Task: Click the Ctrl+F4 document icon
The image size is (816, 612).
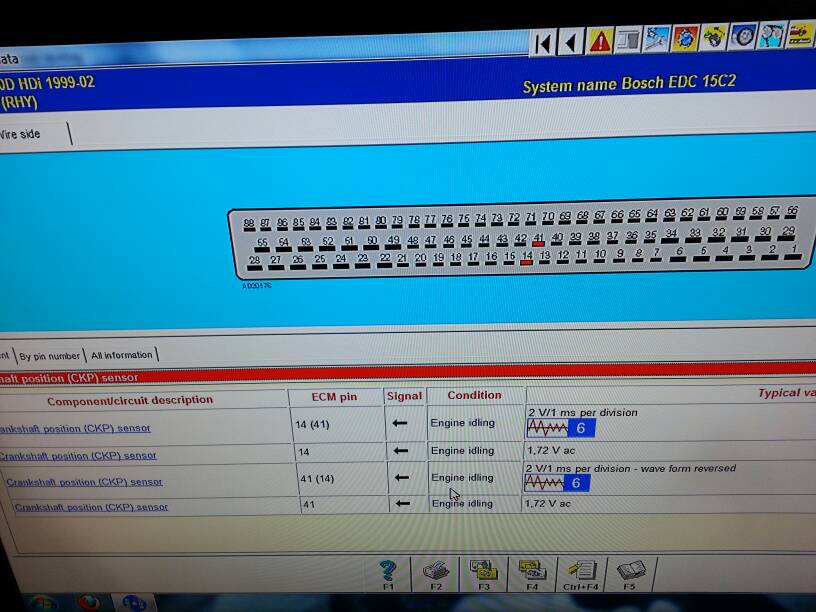Action: 581,572
